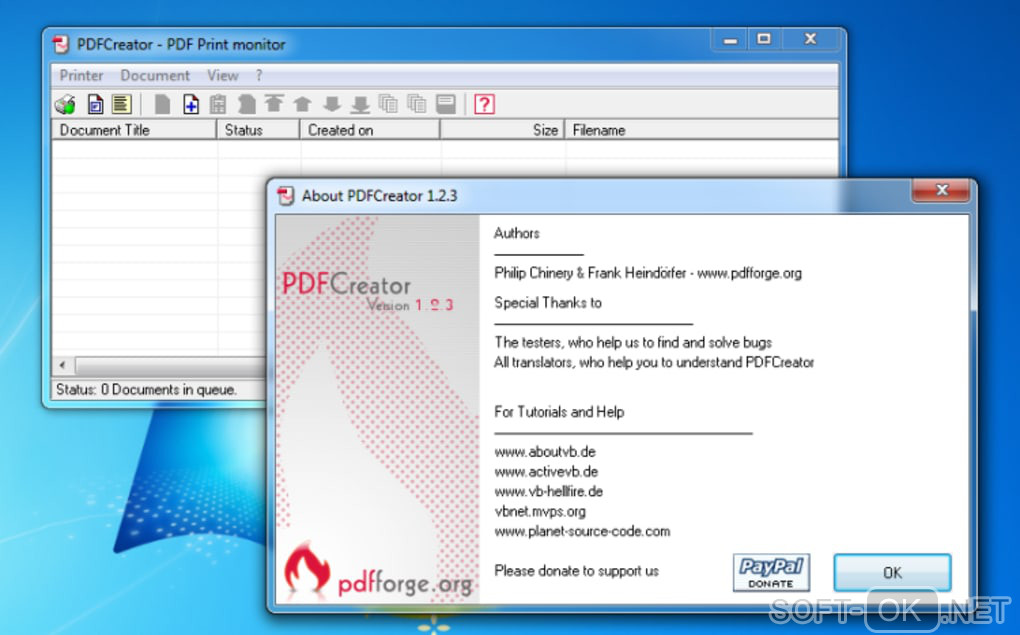1020x635 pixels.
Task: Minimize the PDF Print monitor window
Action: pos(730,40)
